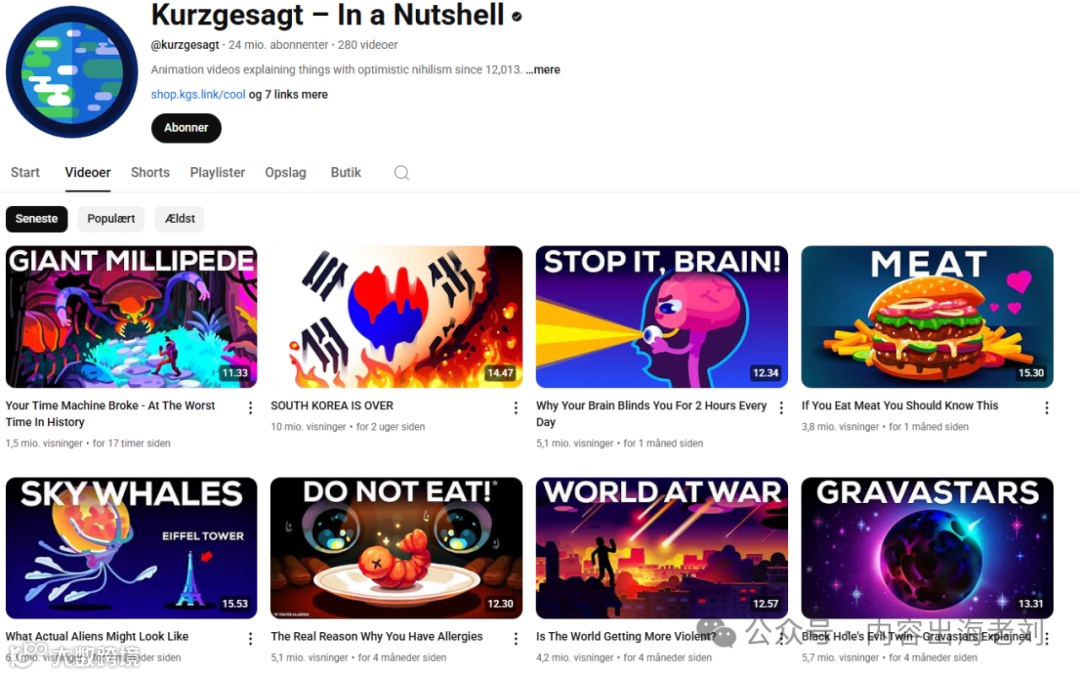Open the Playlister tab
1080x676 pixels.
click(218, 172)
